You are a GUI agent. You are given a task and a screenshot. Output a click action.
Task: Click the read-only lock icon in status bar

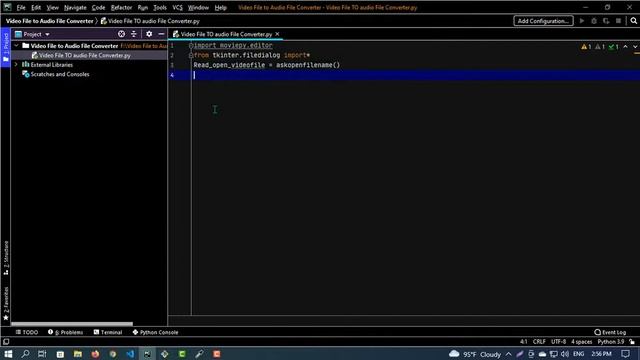pos(632,342)
